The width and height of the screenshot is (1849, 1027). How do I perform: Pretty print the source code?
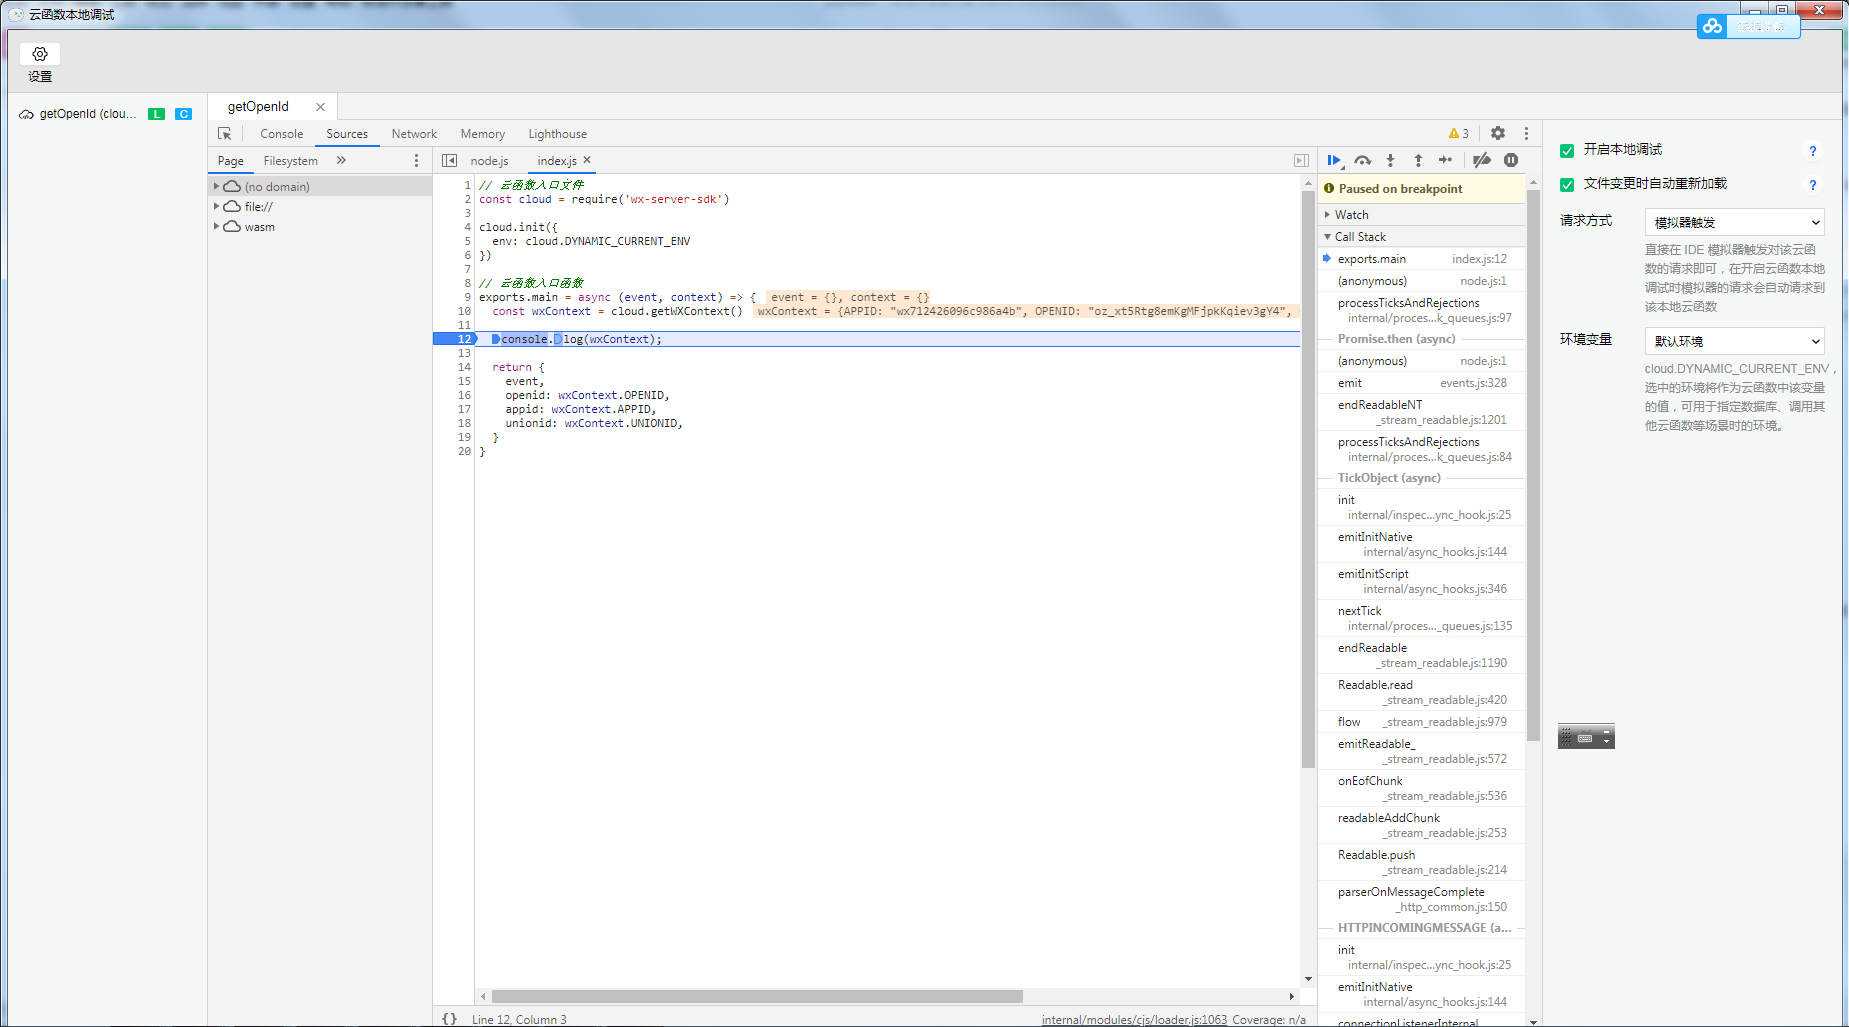pos(450,1019)
